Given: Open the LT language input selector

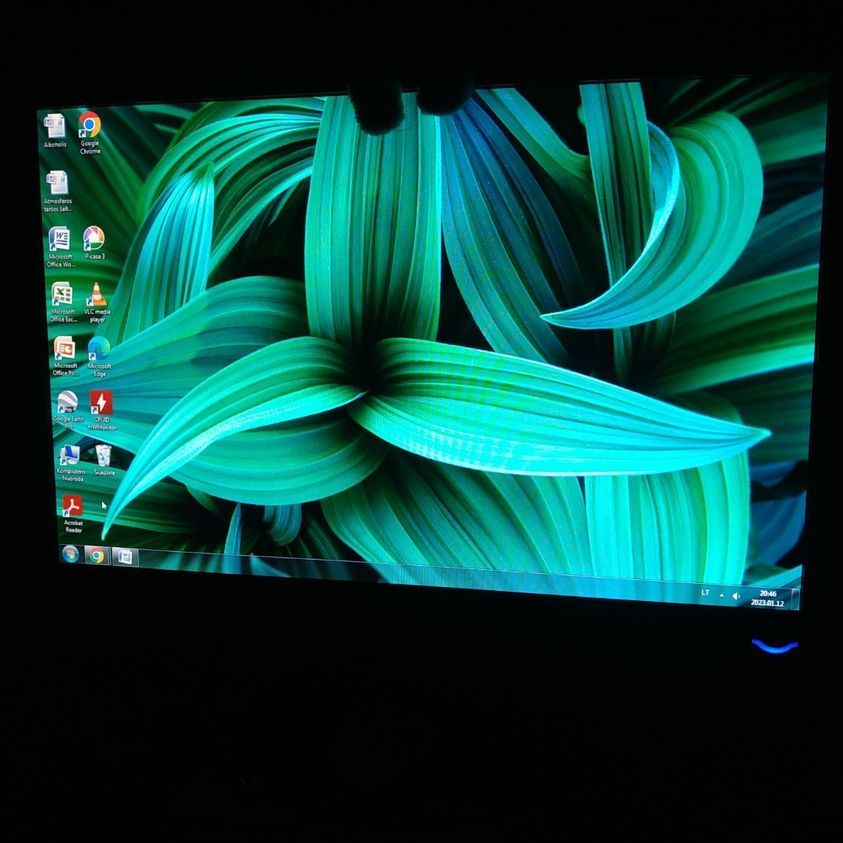Looking at the screenshot, I should pyautogui.click(x=705, y=593).
